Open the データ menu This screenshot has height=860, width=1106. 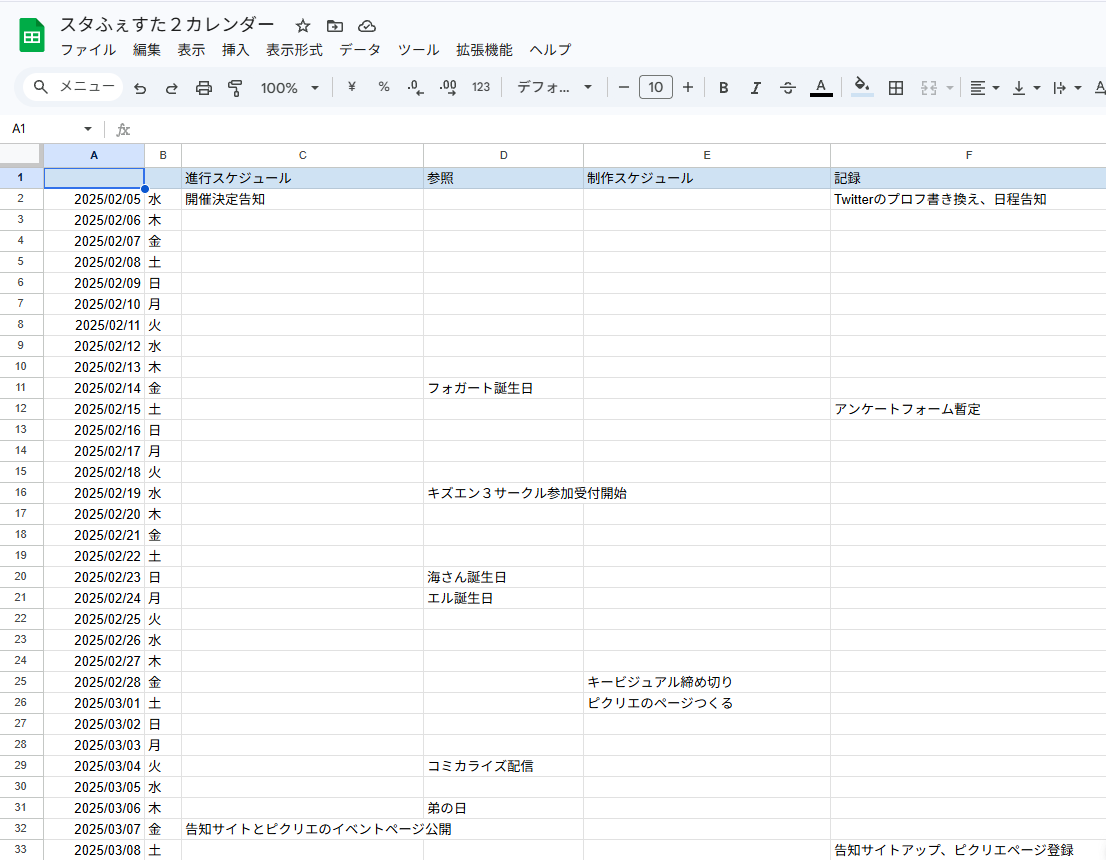360,50
